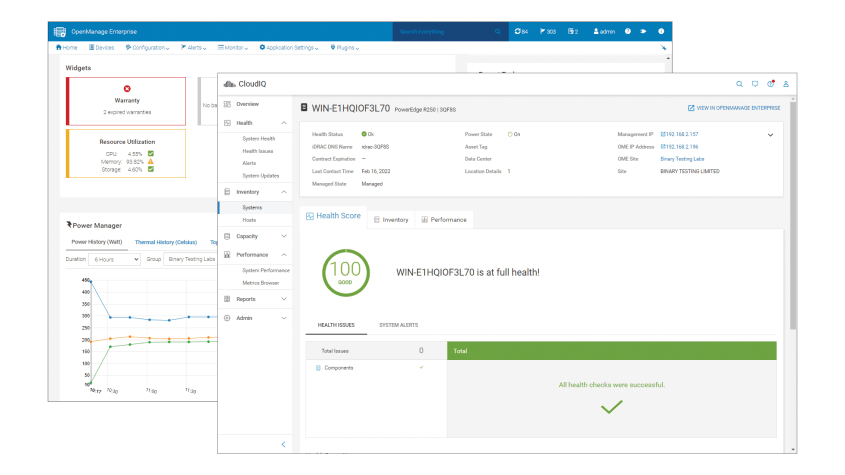Collapse the CloudIQ sidebar arrow
This screenshot has width=845, height=475.
tap(283, 444)
